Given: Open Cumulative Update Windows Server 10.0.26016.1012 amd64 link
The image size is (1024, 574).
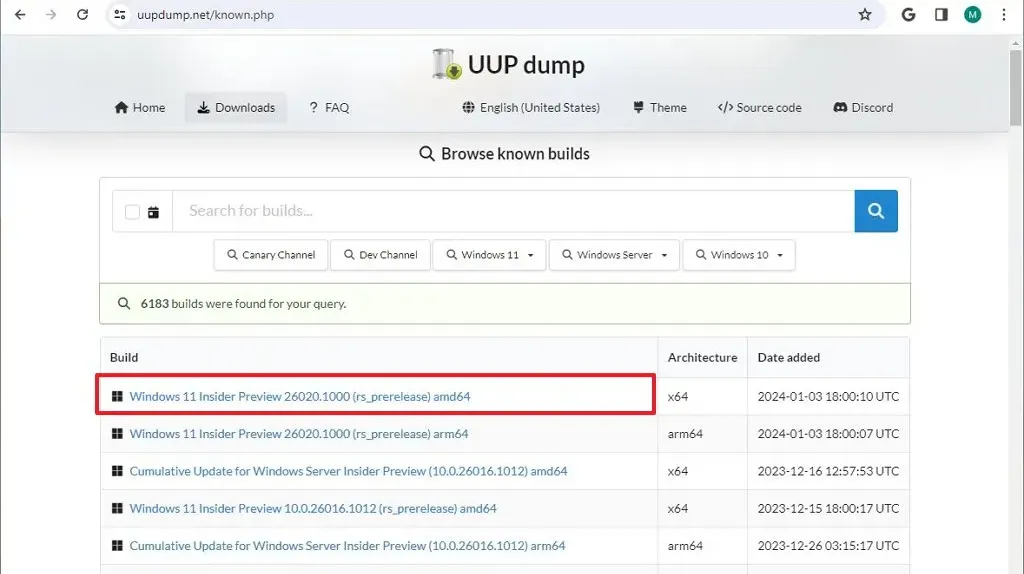Looking at the screenshot, I should (348, 471).
